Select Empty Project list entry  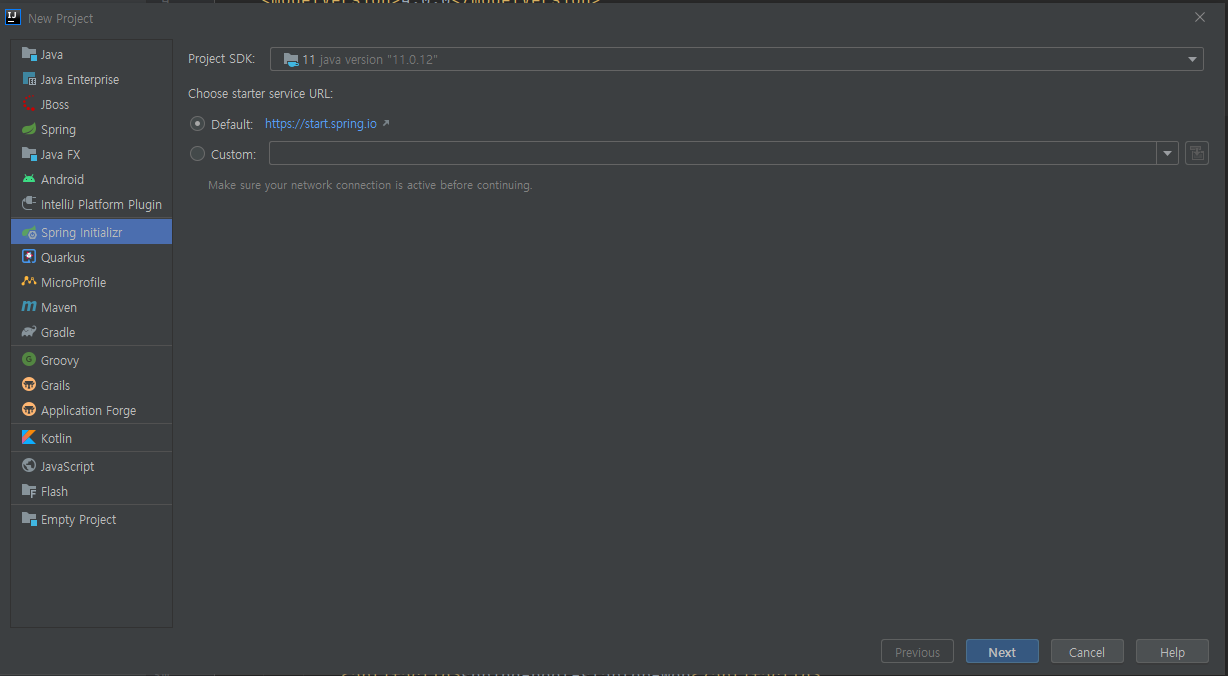point(91,519)
